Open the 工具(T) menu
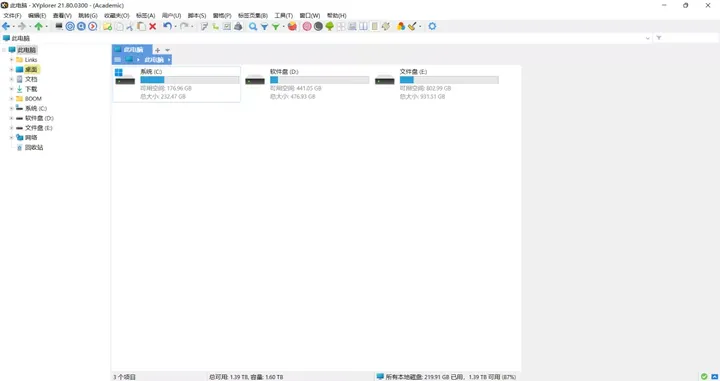 click(283, 16)
